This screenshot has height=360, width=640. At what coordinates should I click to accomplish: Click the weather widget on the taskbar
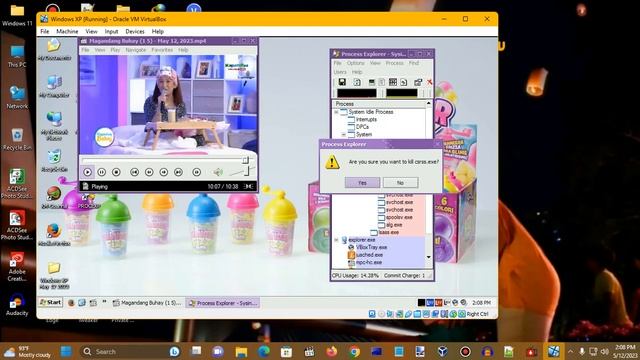pos(27,351)
